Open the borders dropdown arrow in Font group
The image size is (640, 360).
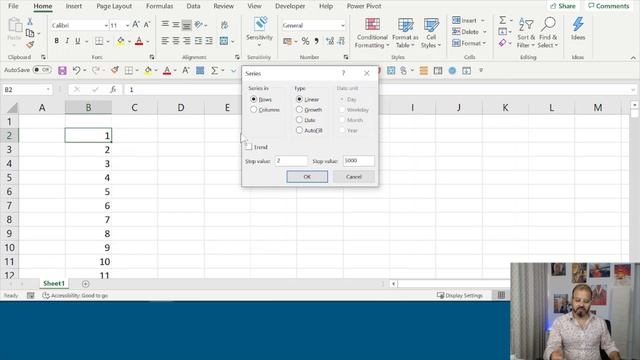(108, 41)
